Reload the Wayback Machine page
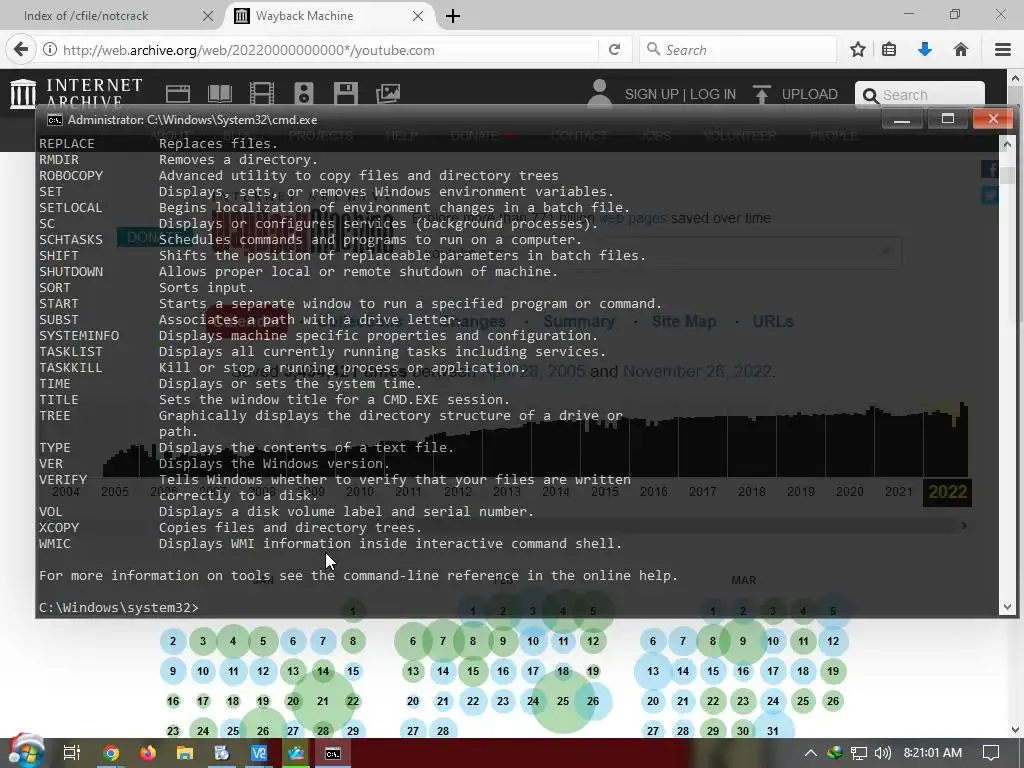 614,50
